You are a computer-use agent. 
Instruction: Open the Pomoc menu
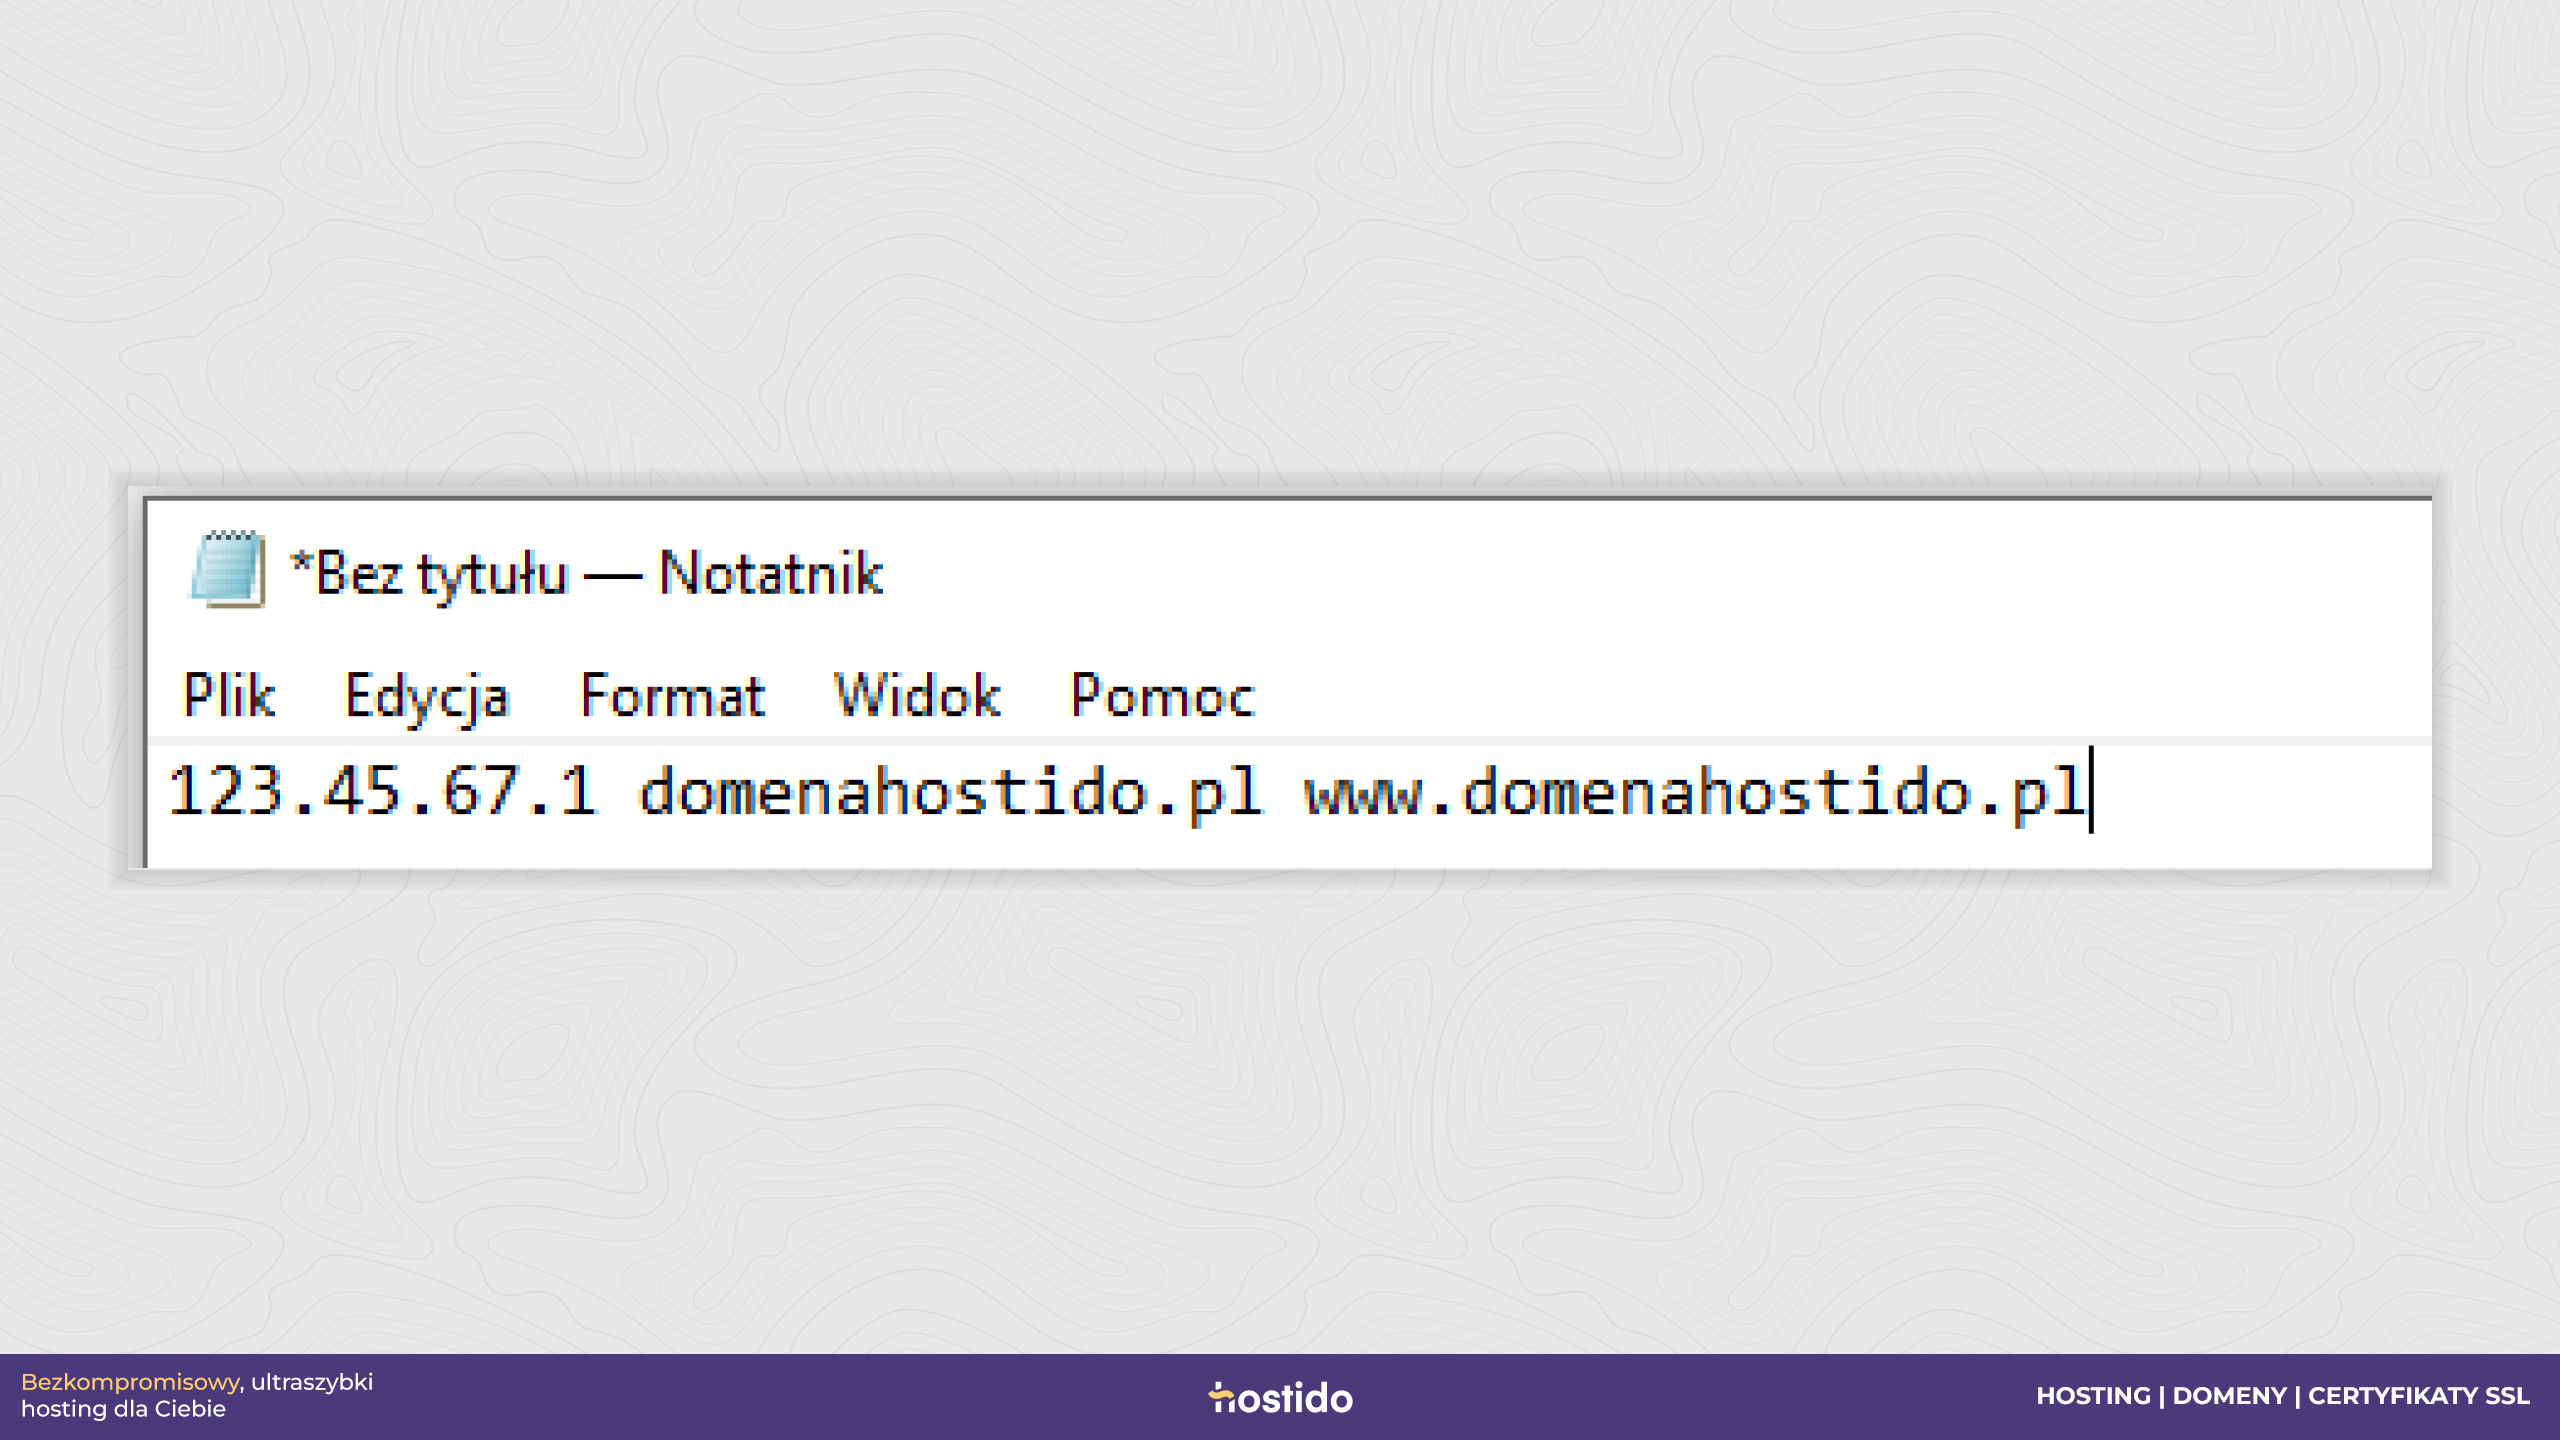[1162, 695]
